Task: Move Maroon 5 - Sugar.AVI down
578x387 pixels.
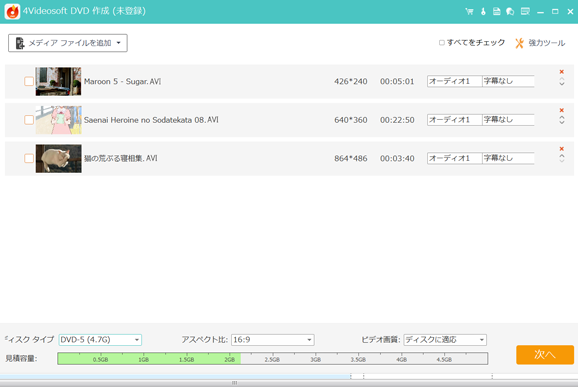Action: [x=562, y=84]
